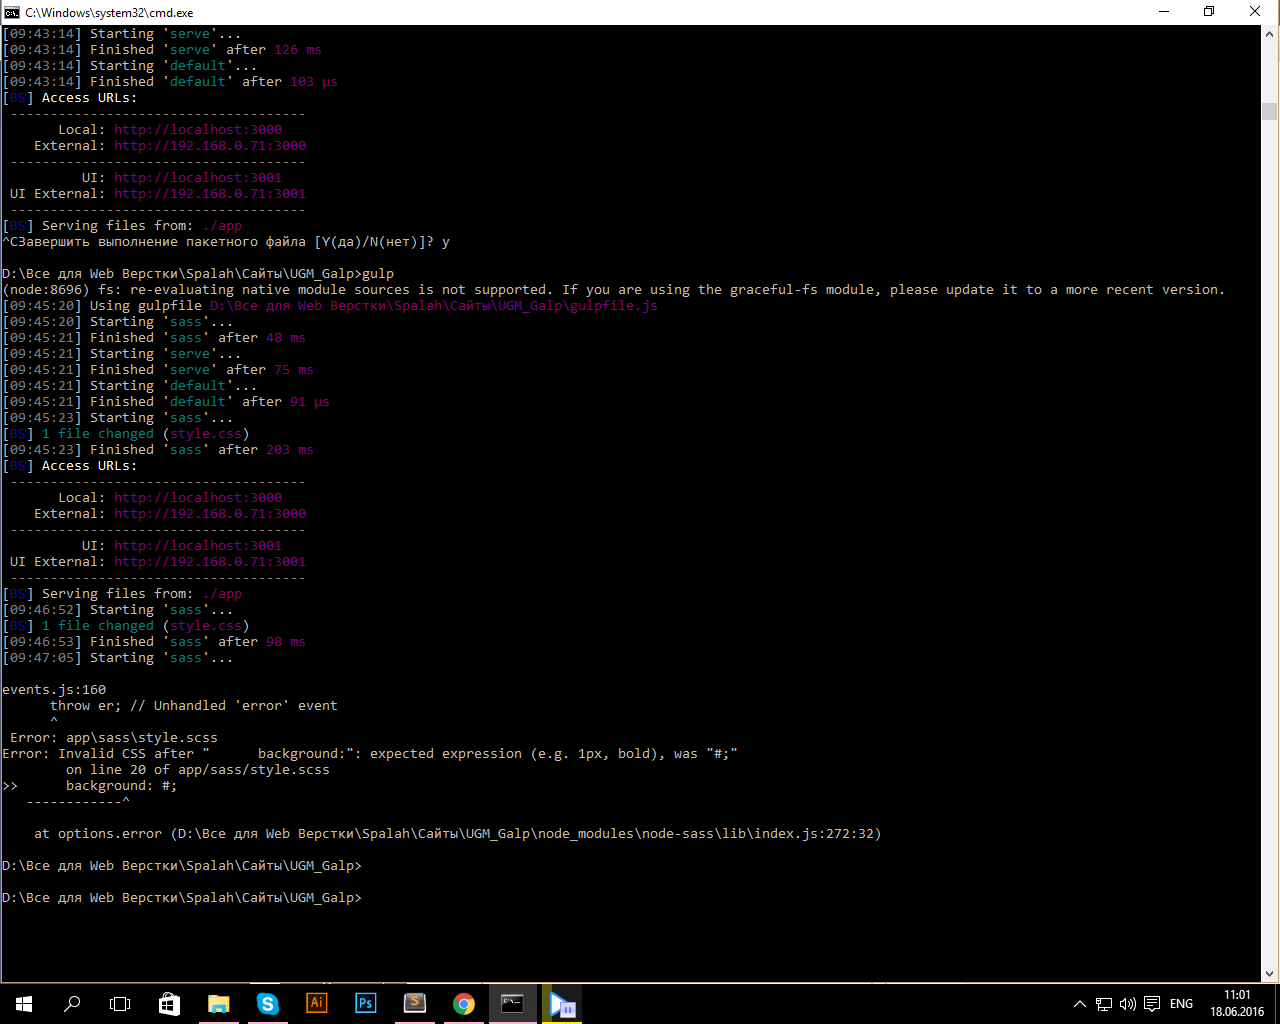Image resolution: width=1280 pixels, height=1024 pixels.
Task: Click the '[09:45:20] Using gulpfile' line
Action: tap(330, 306)
